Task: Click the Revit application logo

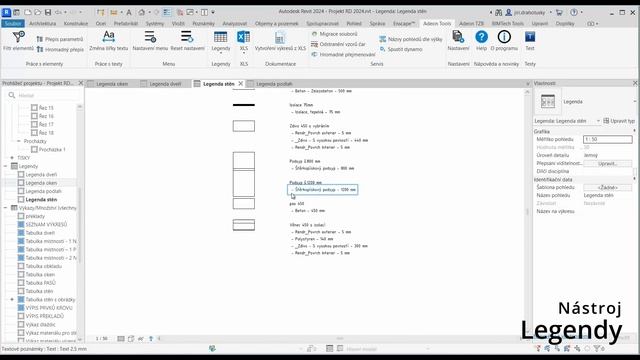Action: pyautogui.click(x=6, y=12)
